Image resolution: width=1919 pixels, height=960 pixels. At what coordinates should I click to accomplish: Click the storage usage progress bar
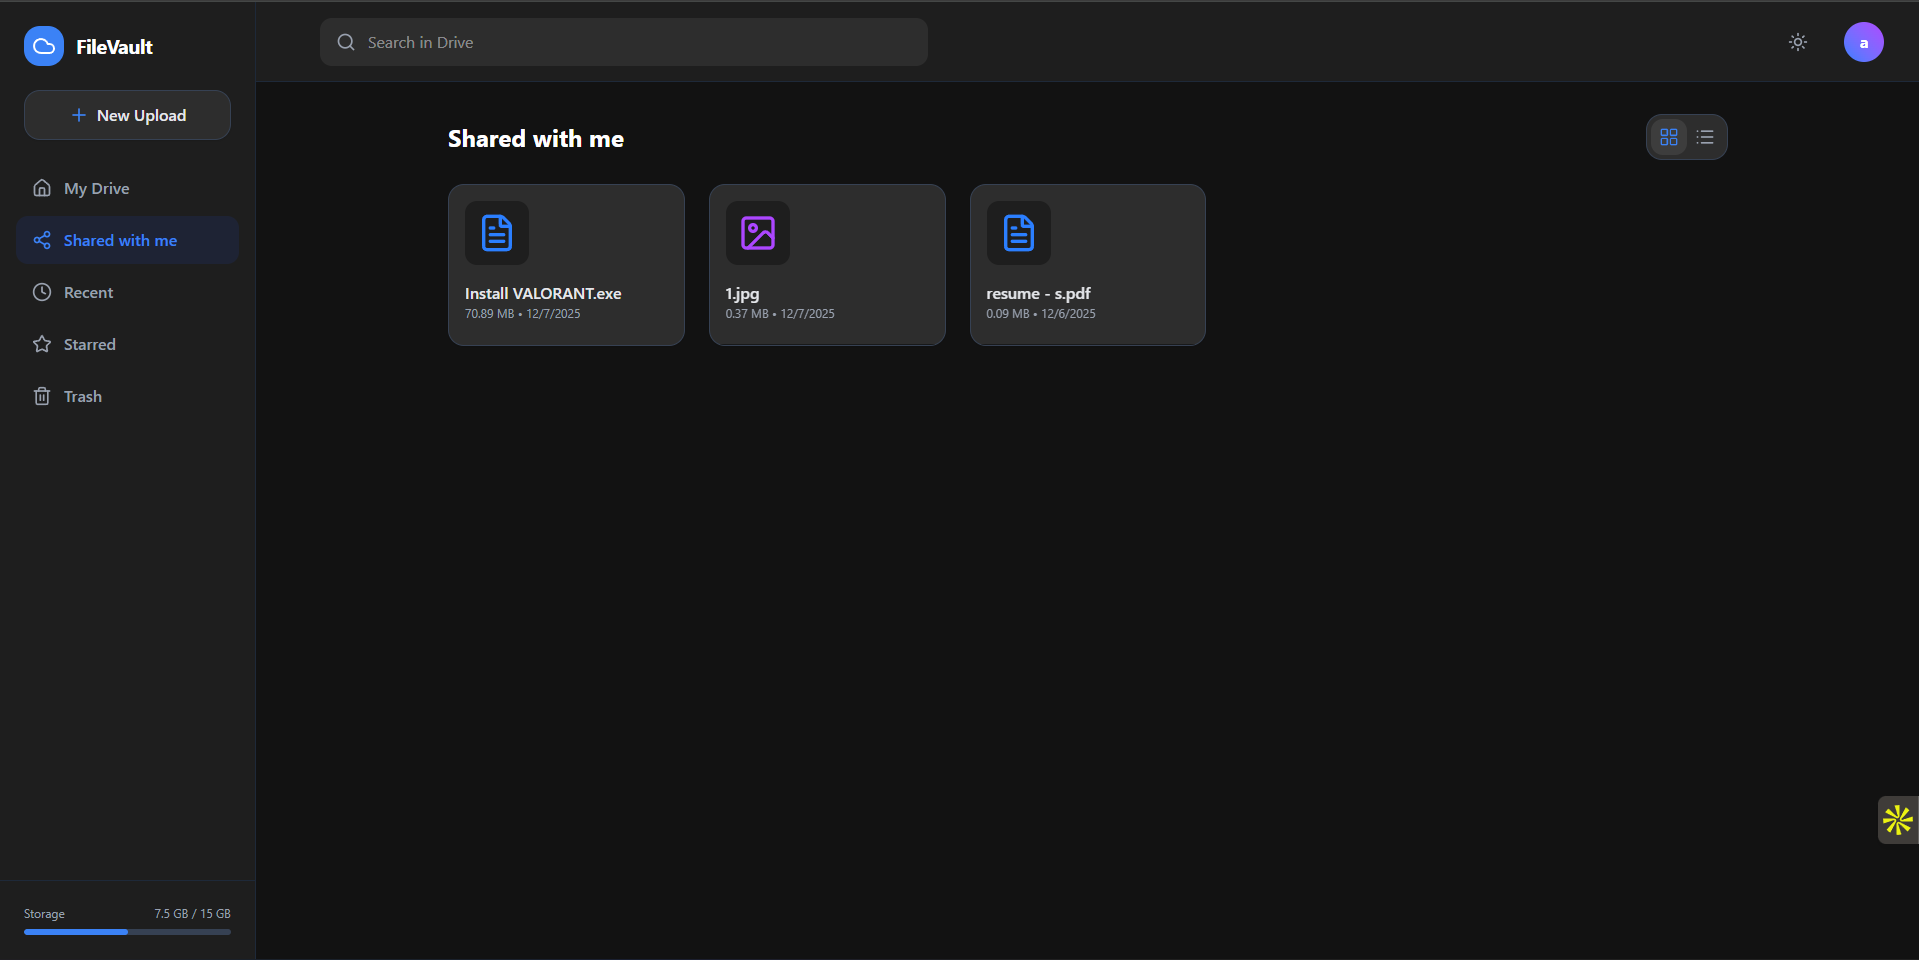[x=126, y=931]
